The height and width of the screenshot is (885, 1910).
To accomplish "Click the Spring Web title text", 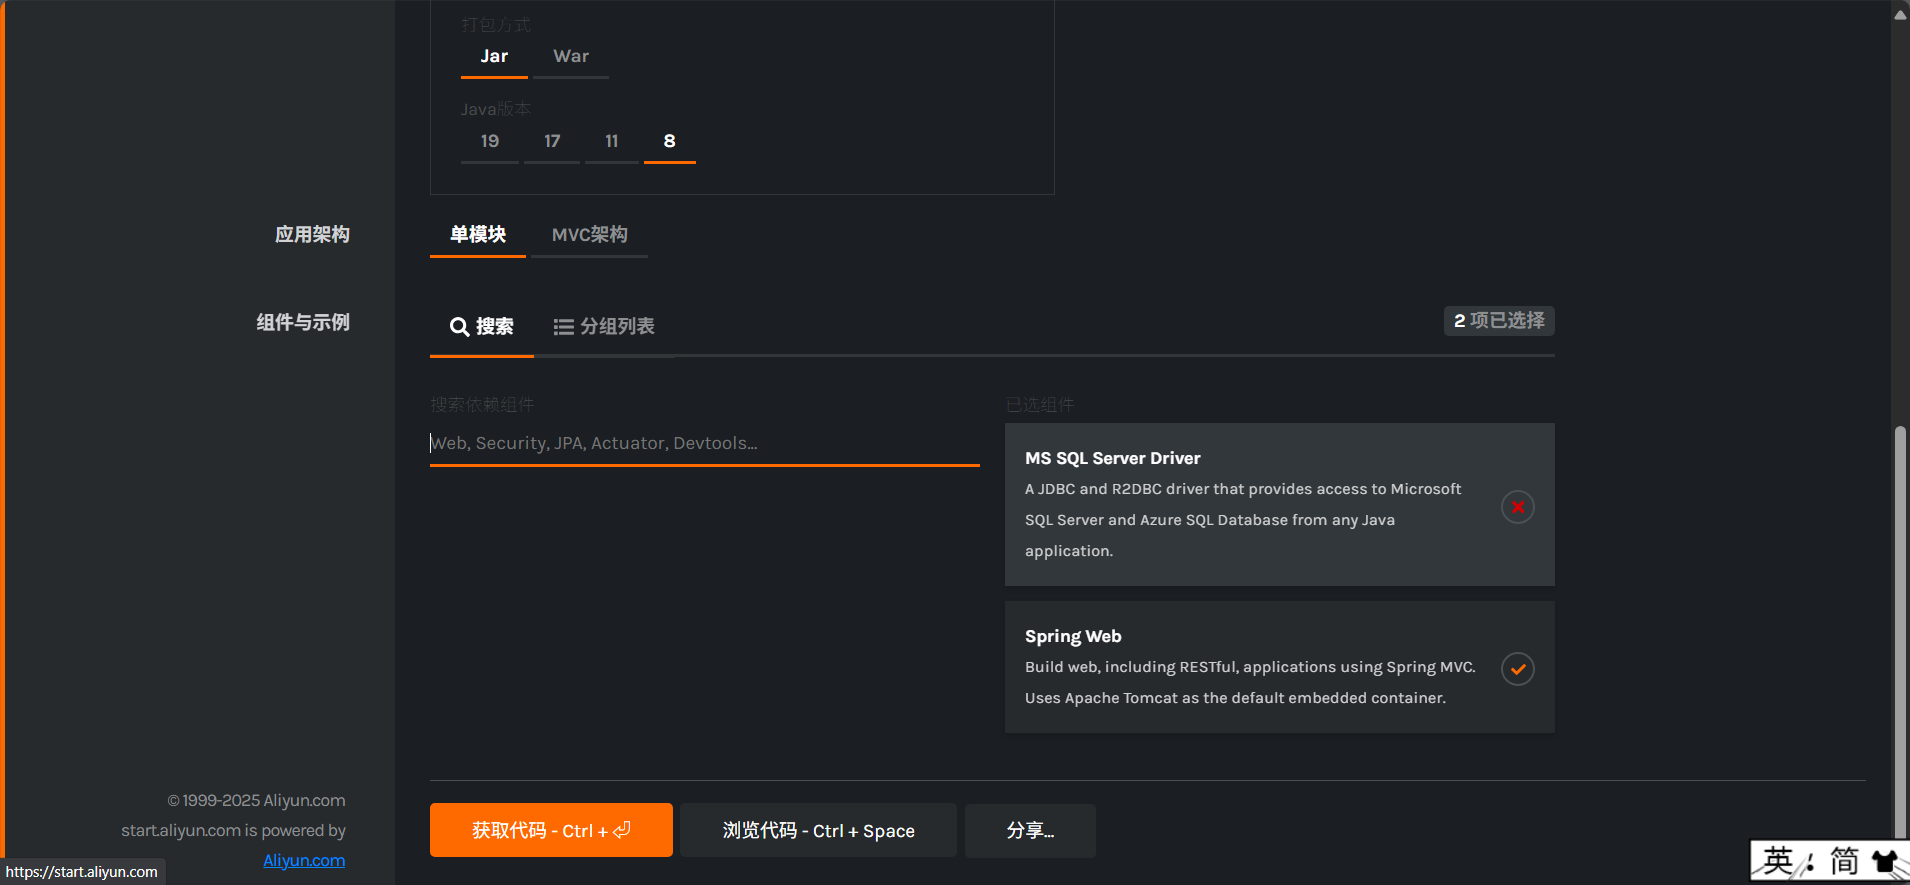I will [1073, 636].
